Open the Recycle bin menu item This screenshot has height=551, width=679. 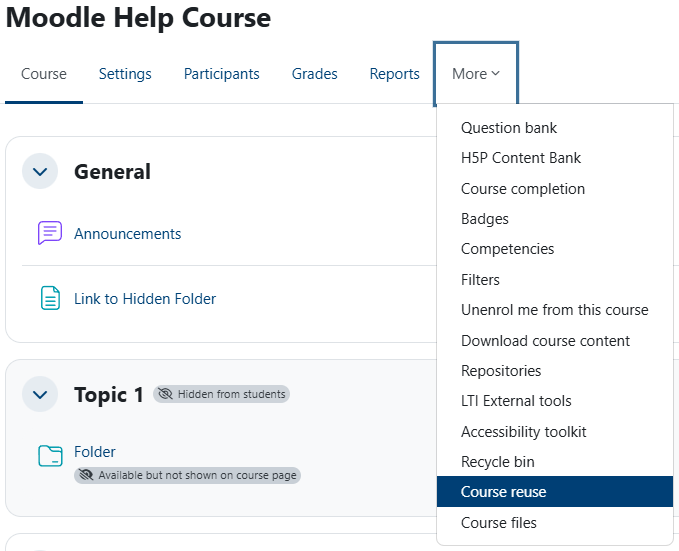point(555,462)
